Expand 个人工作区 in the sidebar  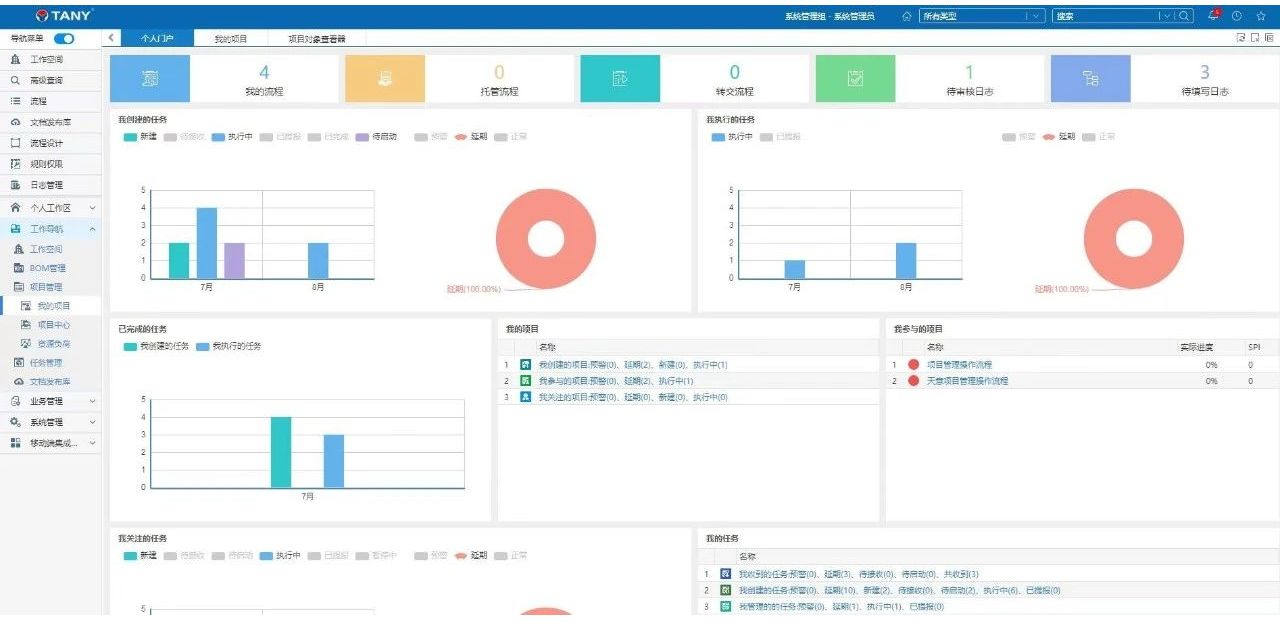point(51,208)
